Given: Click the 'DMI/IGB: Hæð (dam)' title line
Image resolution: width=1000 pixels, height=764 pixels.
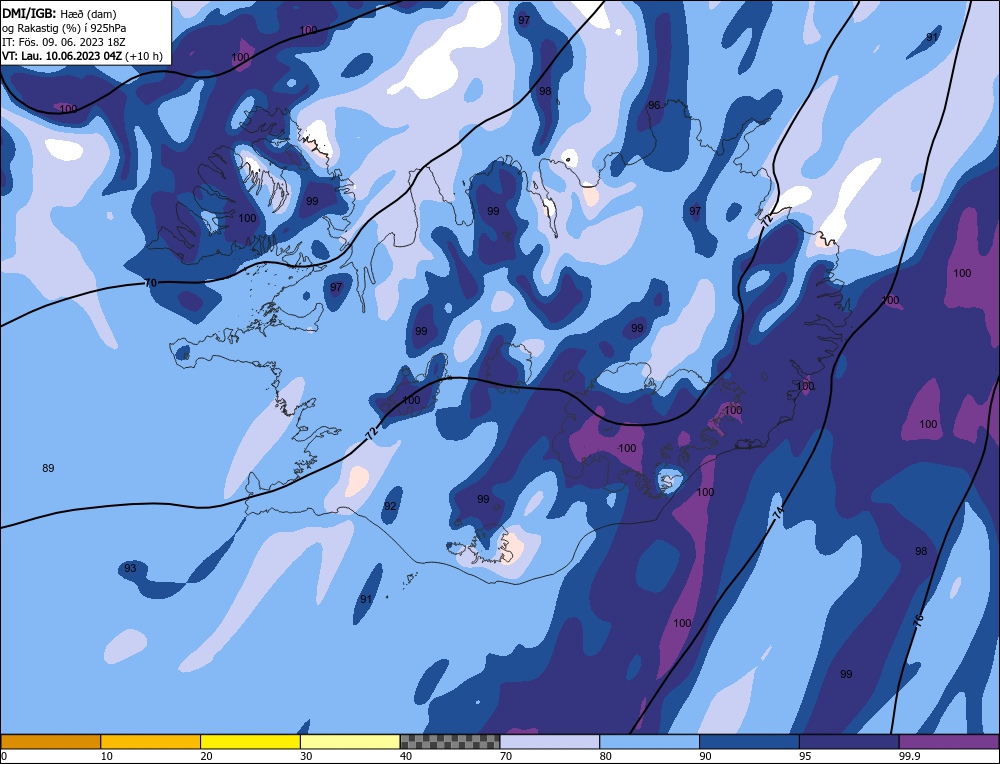Looking at the screenshot, I should click(59, 13).
